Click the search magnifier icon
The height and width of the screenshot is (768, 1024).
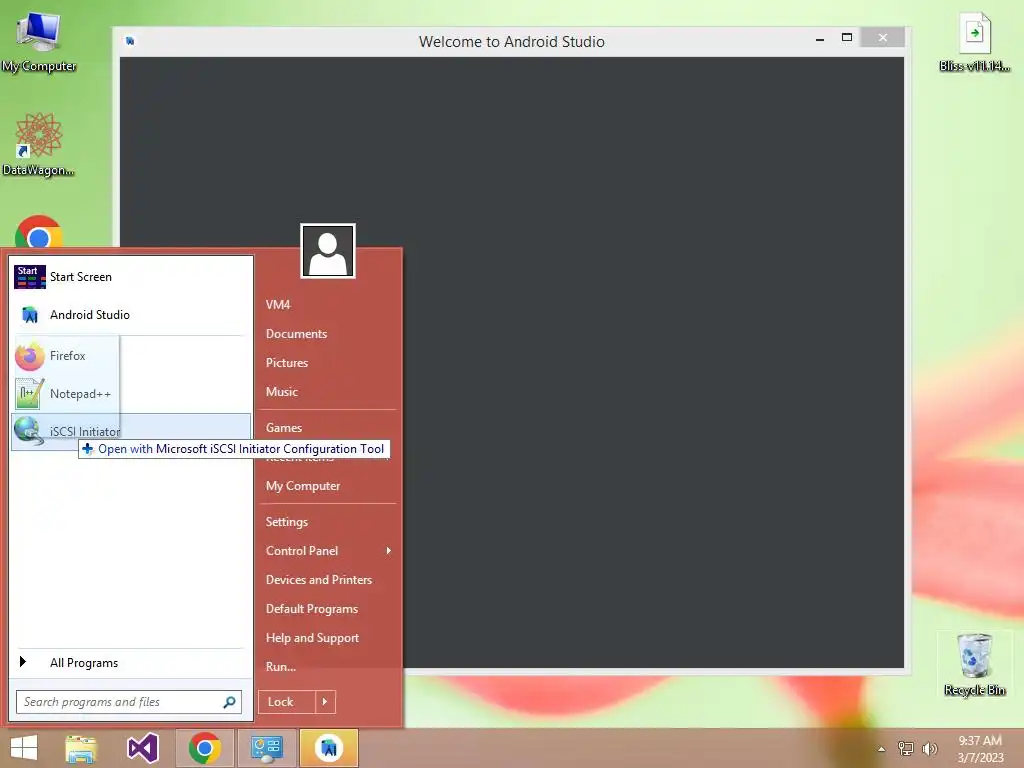coord(229,702)
